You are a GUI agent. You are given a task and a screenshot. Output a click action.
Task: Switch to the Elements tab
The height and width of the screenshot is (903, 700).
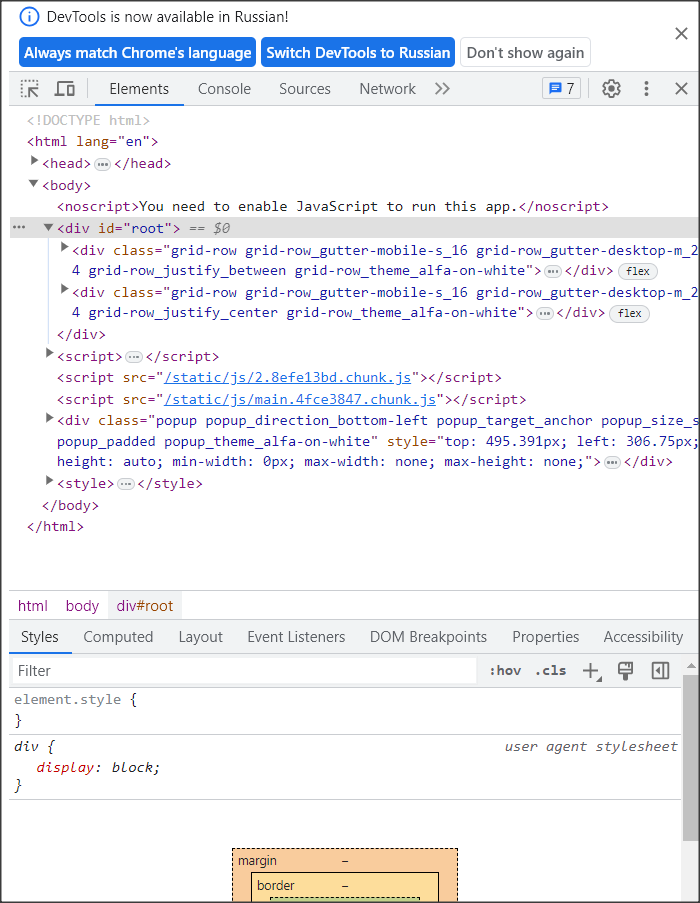pyautogui.click(x=139, y=89)
